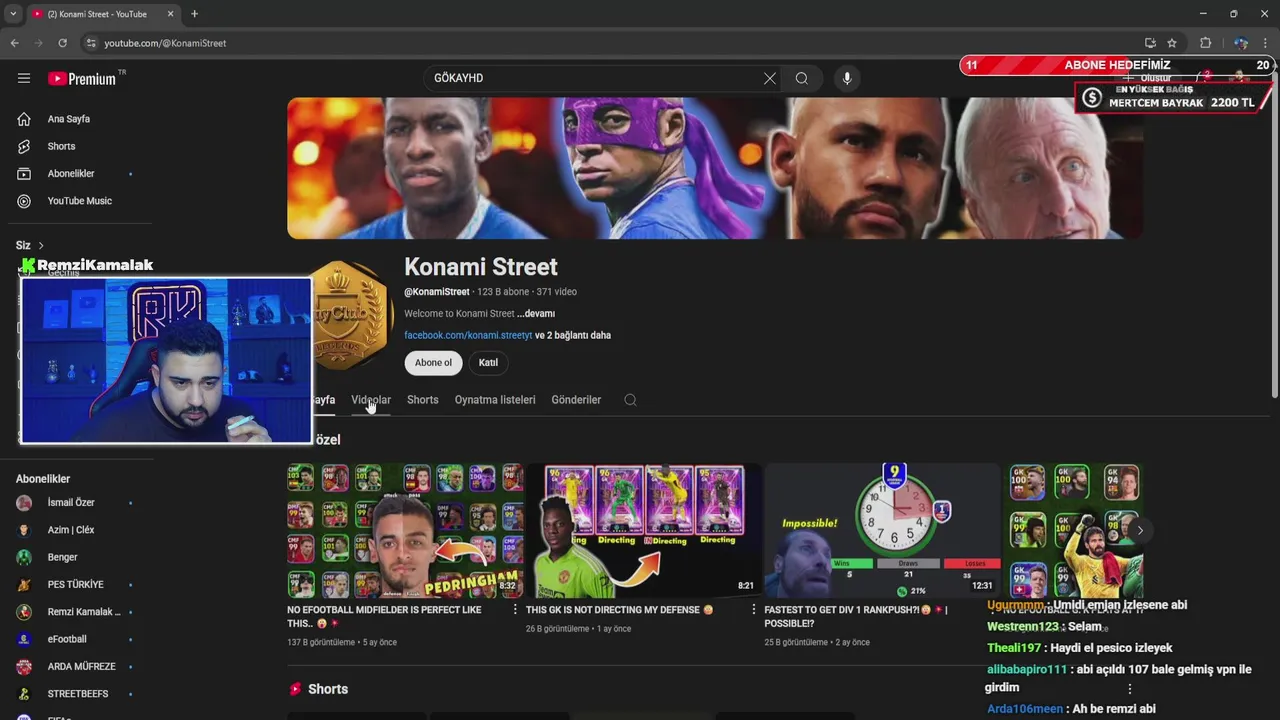Open FASTEST TO GET DIV 1 title

[x=855, y=616]
